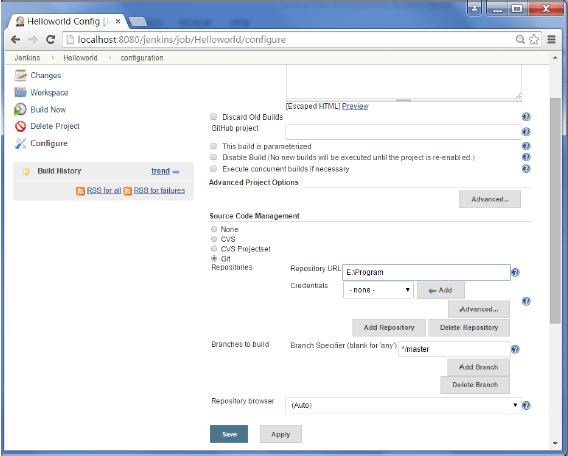
Task: Open the Repository browser dropdown
Action: [403, 405]
